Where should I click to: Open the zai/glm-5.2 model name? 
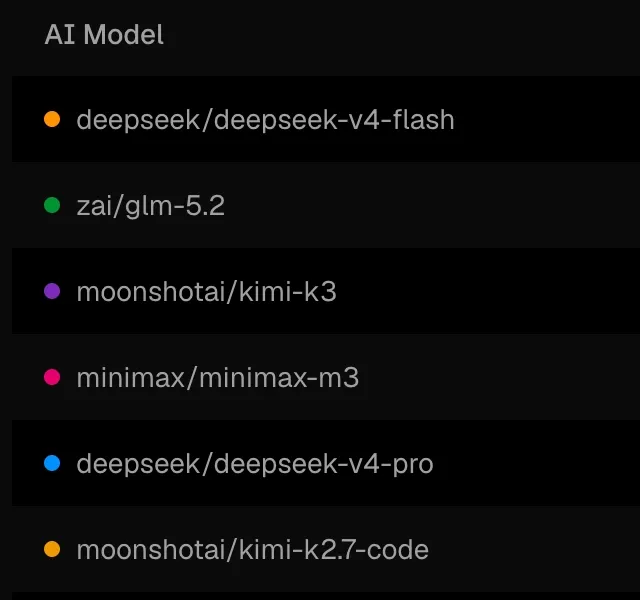tap(151, 206)
